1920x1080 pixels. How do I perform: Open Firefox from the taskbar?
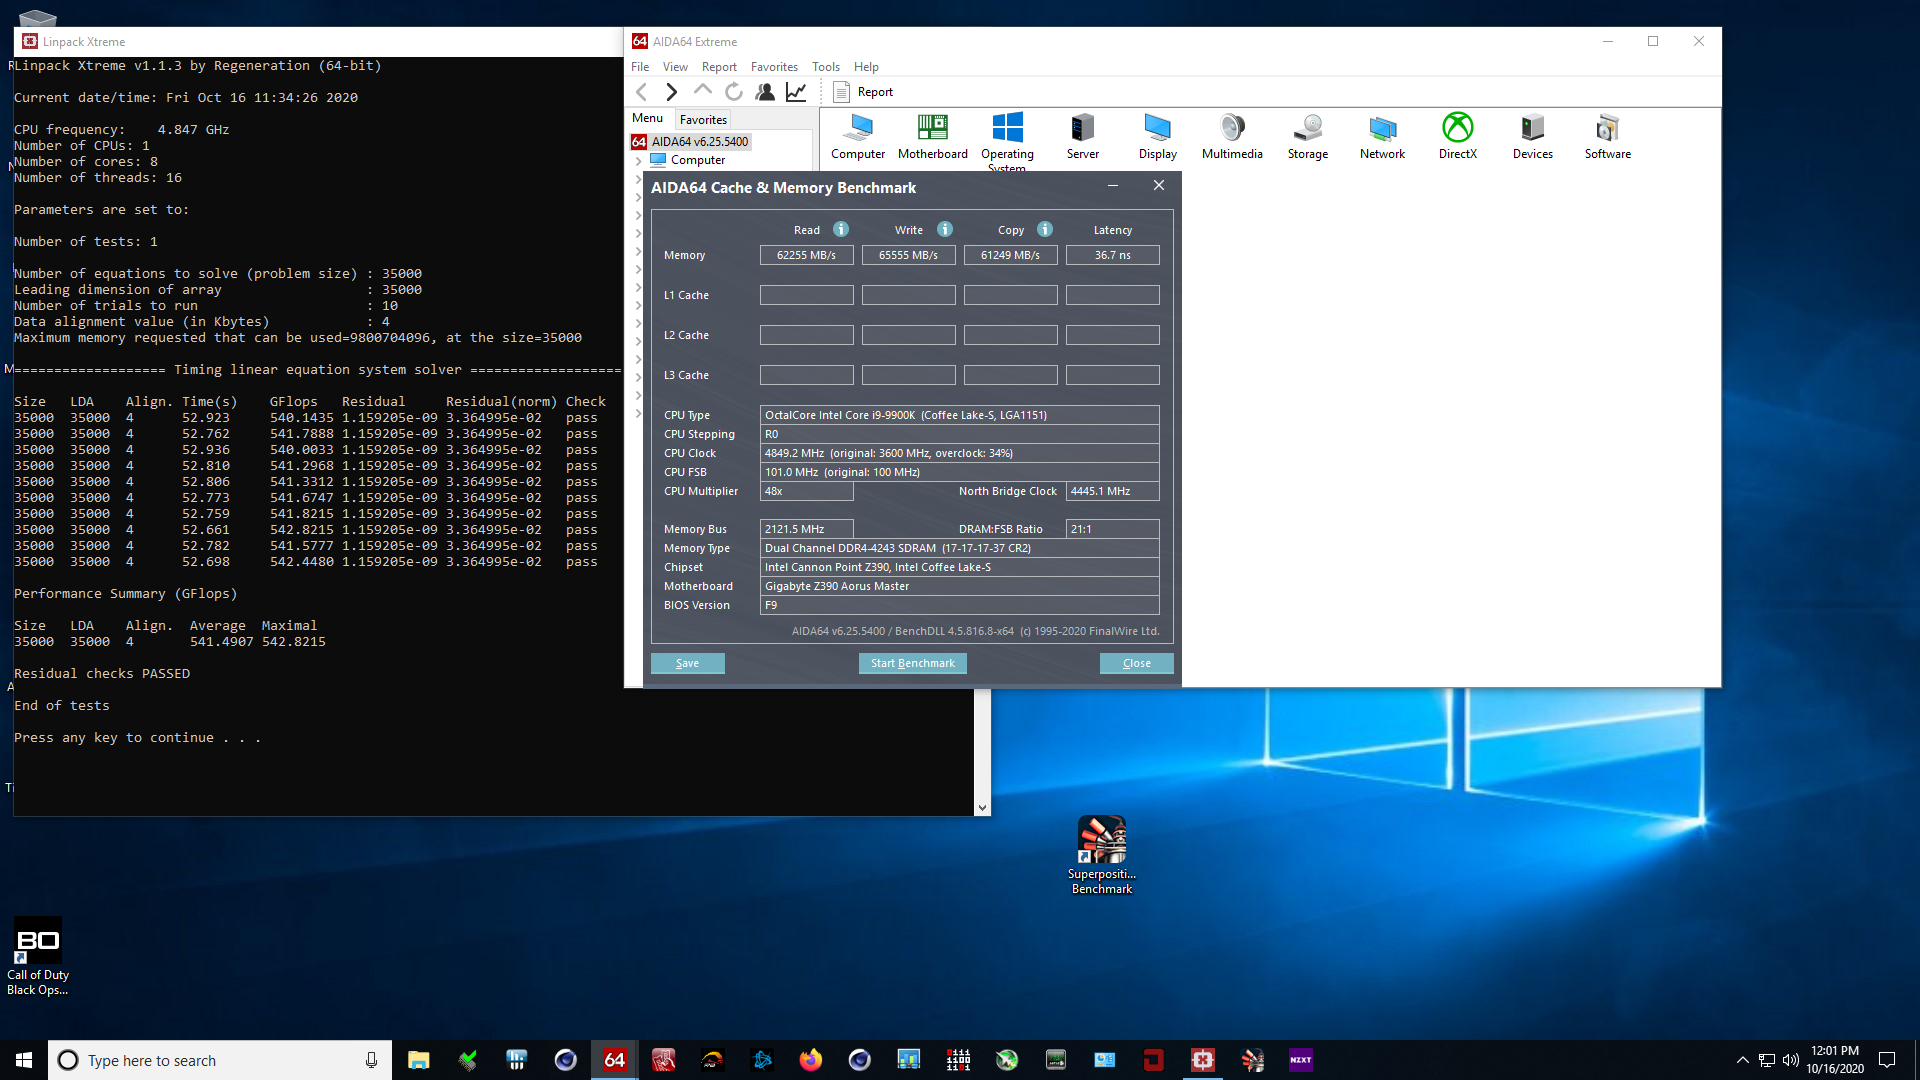coord(810,1060)
